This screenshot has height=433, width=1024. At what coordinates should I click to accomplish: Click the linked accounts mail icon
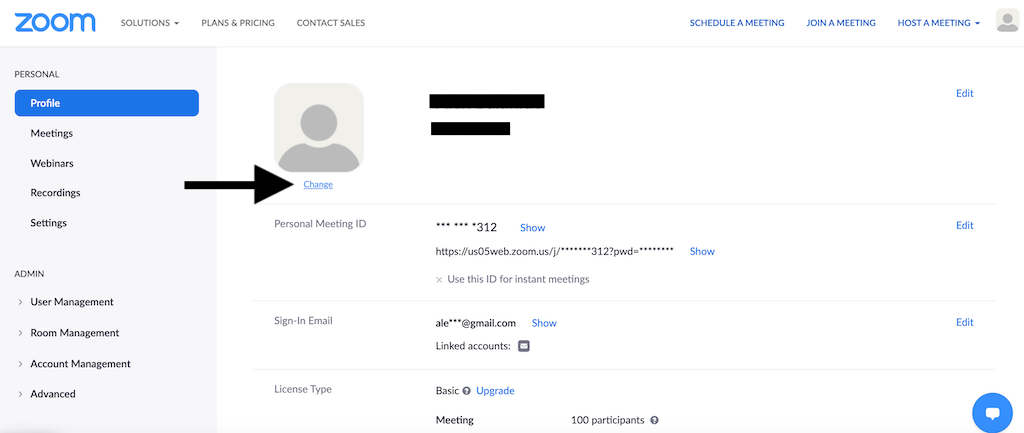tap(524, 346)
